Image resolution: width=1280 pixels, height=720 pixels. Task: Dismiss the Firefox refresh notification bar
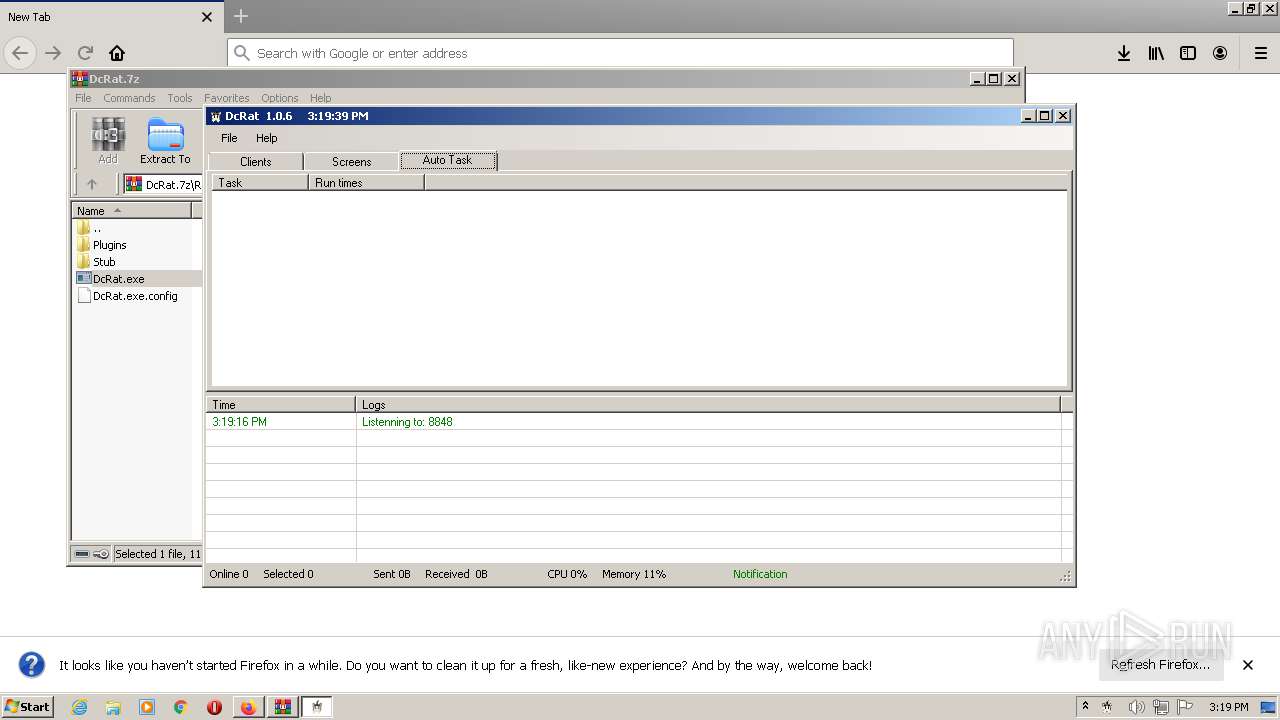pos(1248,665)
